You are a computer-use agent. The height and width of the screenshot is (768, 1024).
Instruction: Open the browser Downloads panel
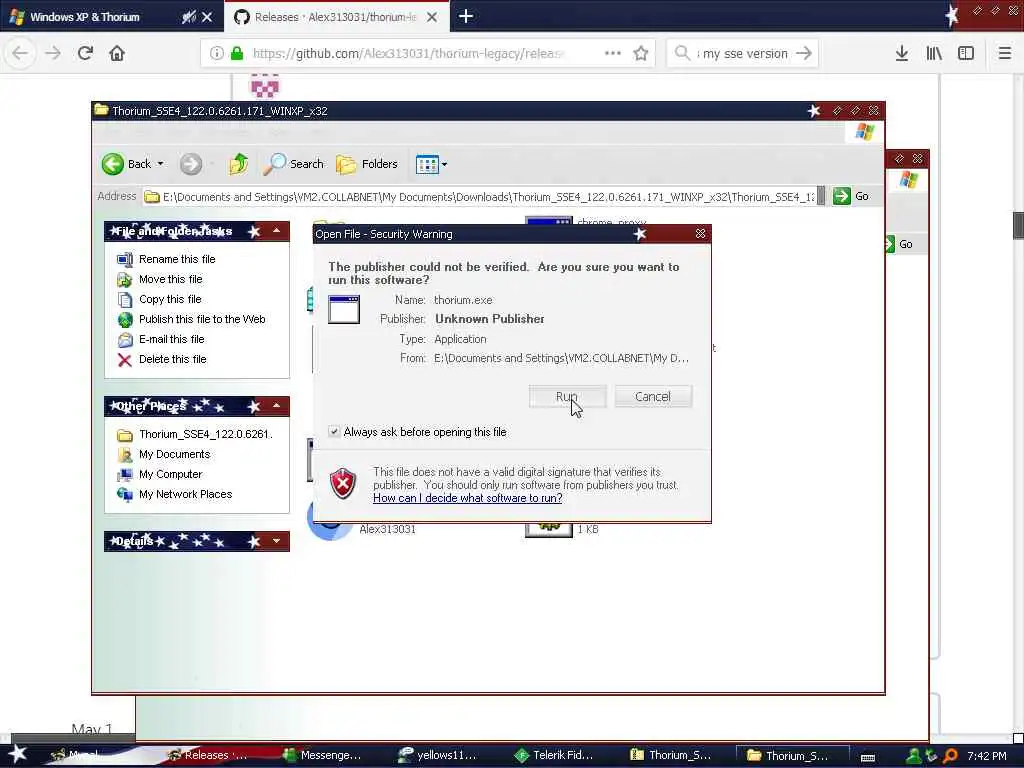[x=902, y=53]
